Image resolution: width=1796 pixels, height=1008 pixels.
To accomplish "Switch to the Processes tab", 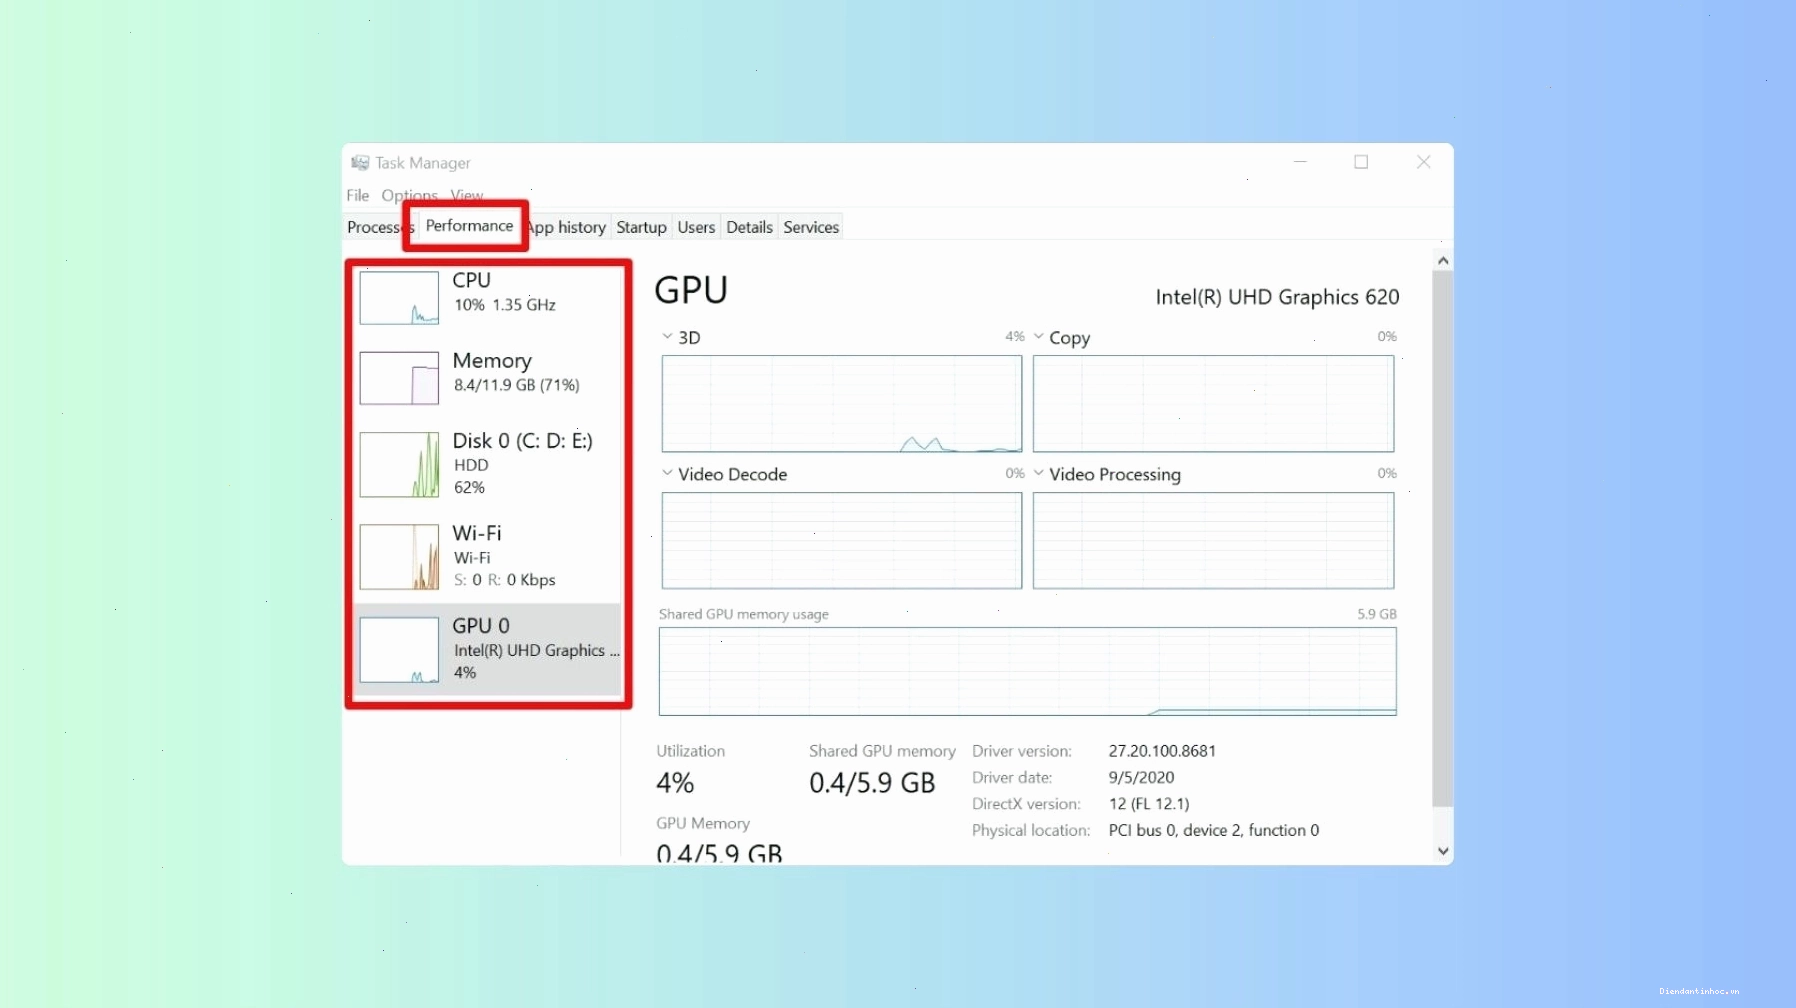I will pos(378,227).
